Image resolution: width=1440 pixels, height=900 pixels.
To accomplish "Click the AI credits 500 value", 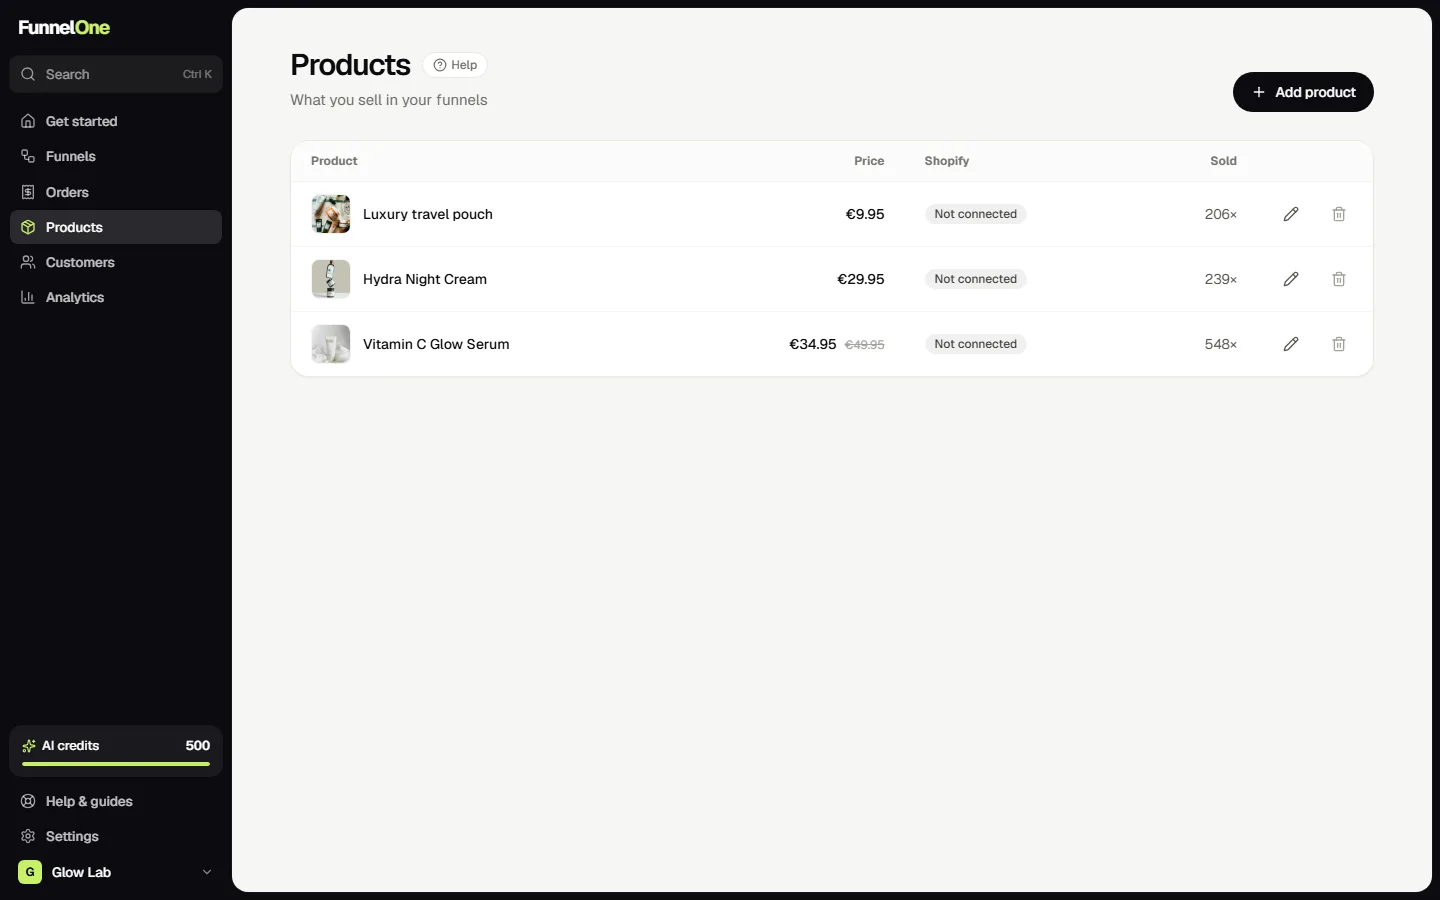I will pyautogui.click(x=198, y=746).
